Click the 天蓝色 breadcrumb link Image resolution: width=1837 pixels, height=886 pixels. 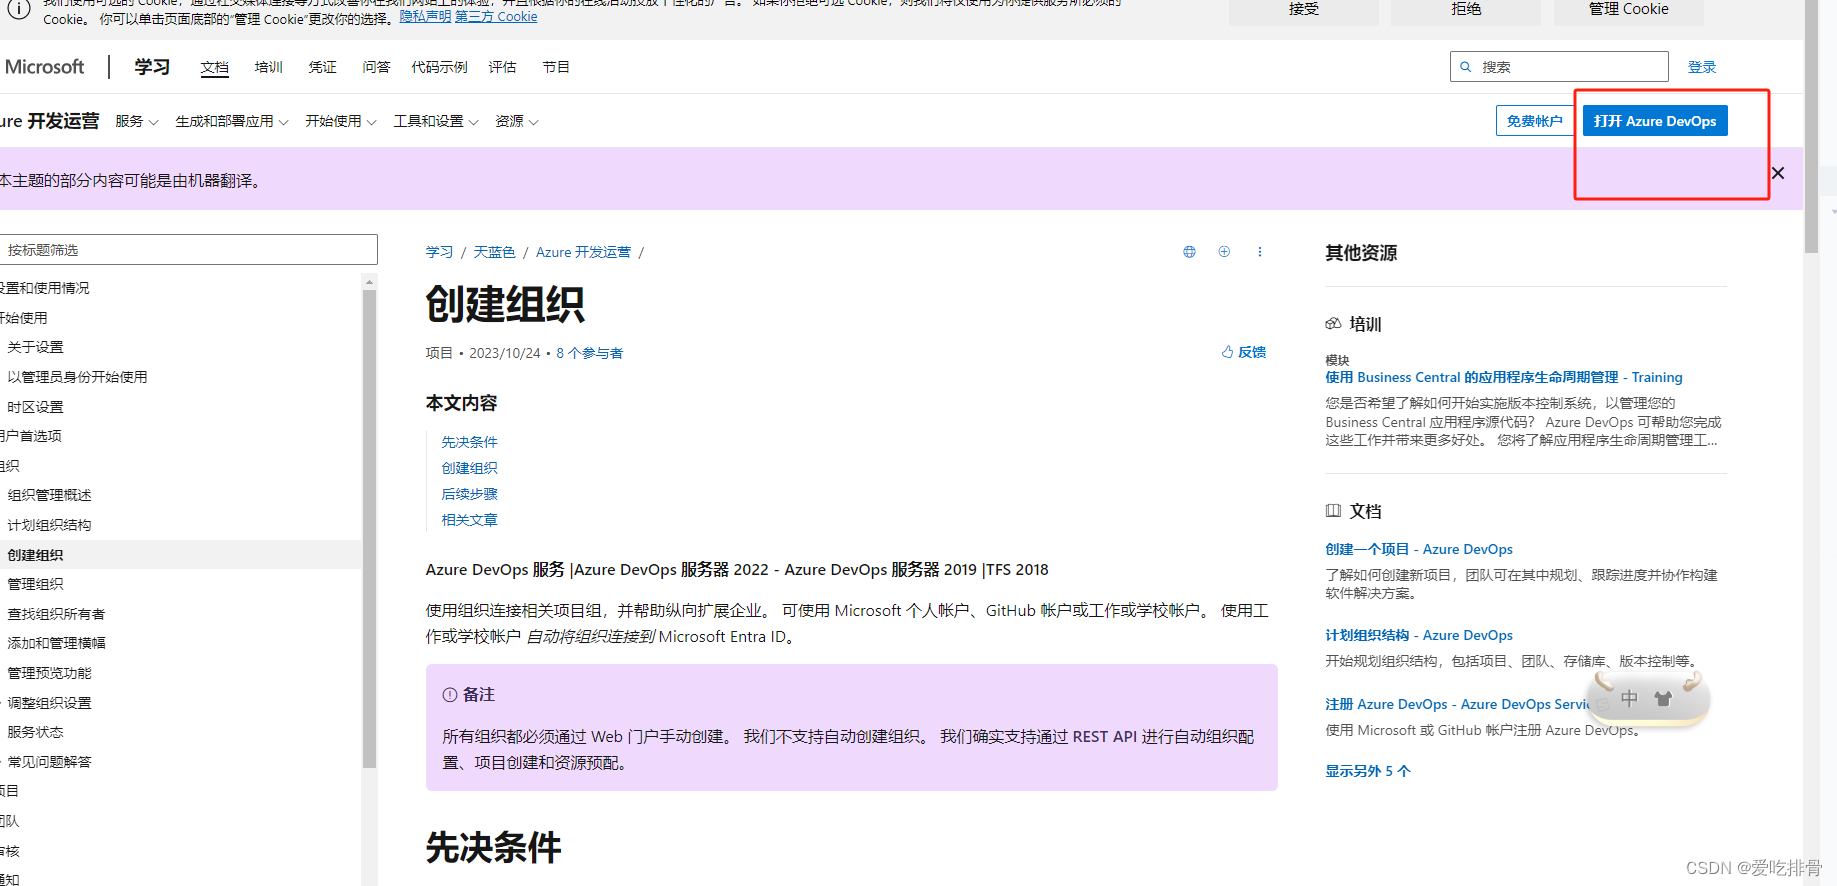494,252
